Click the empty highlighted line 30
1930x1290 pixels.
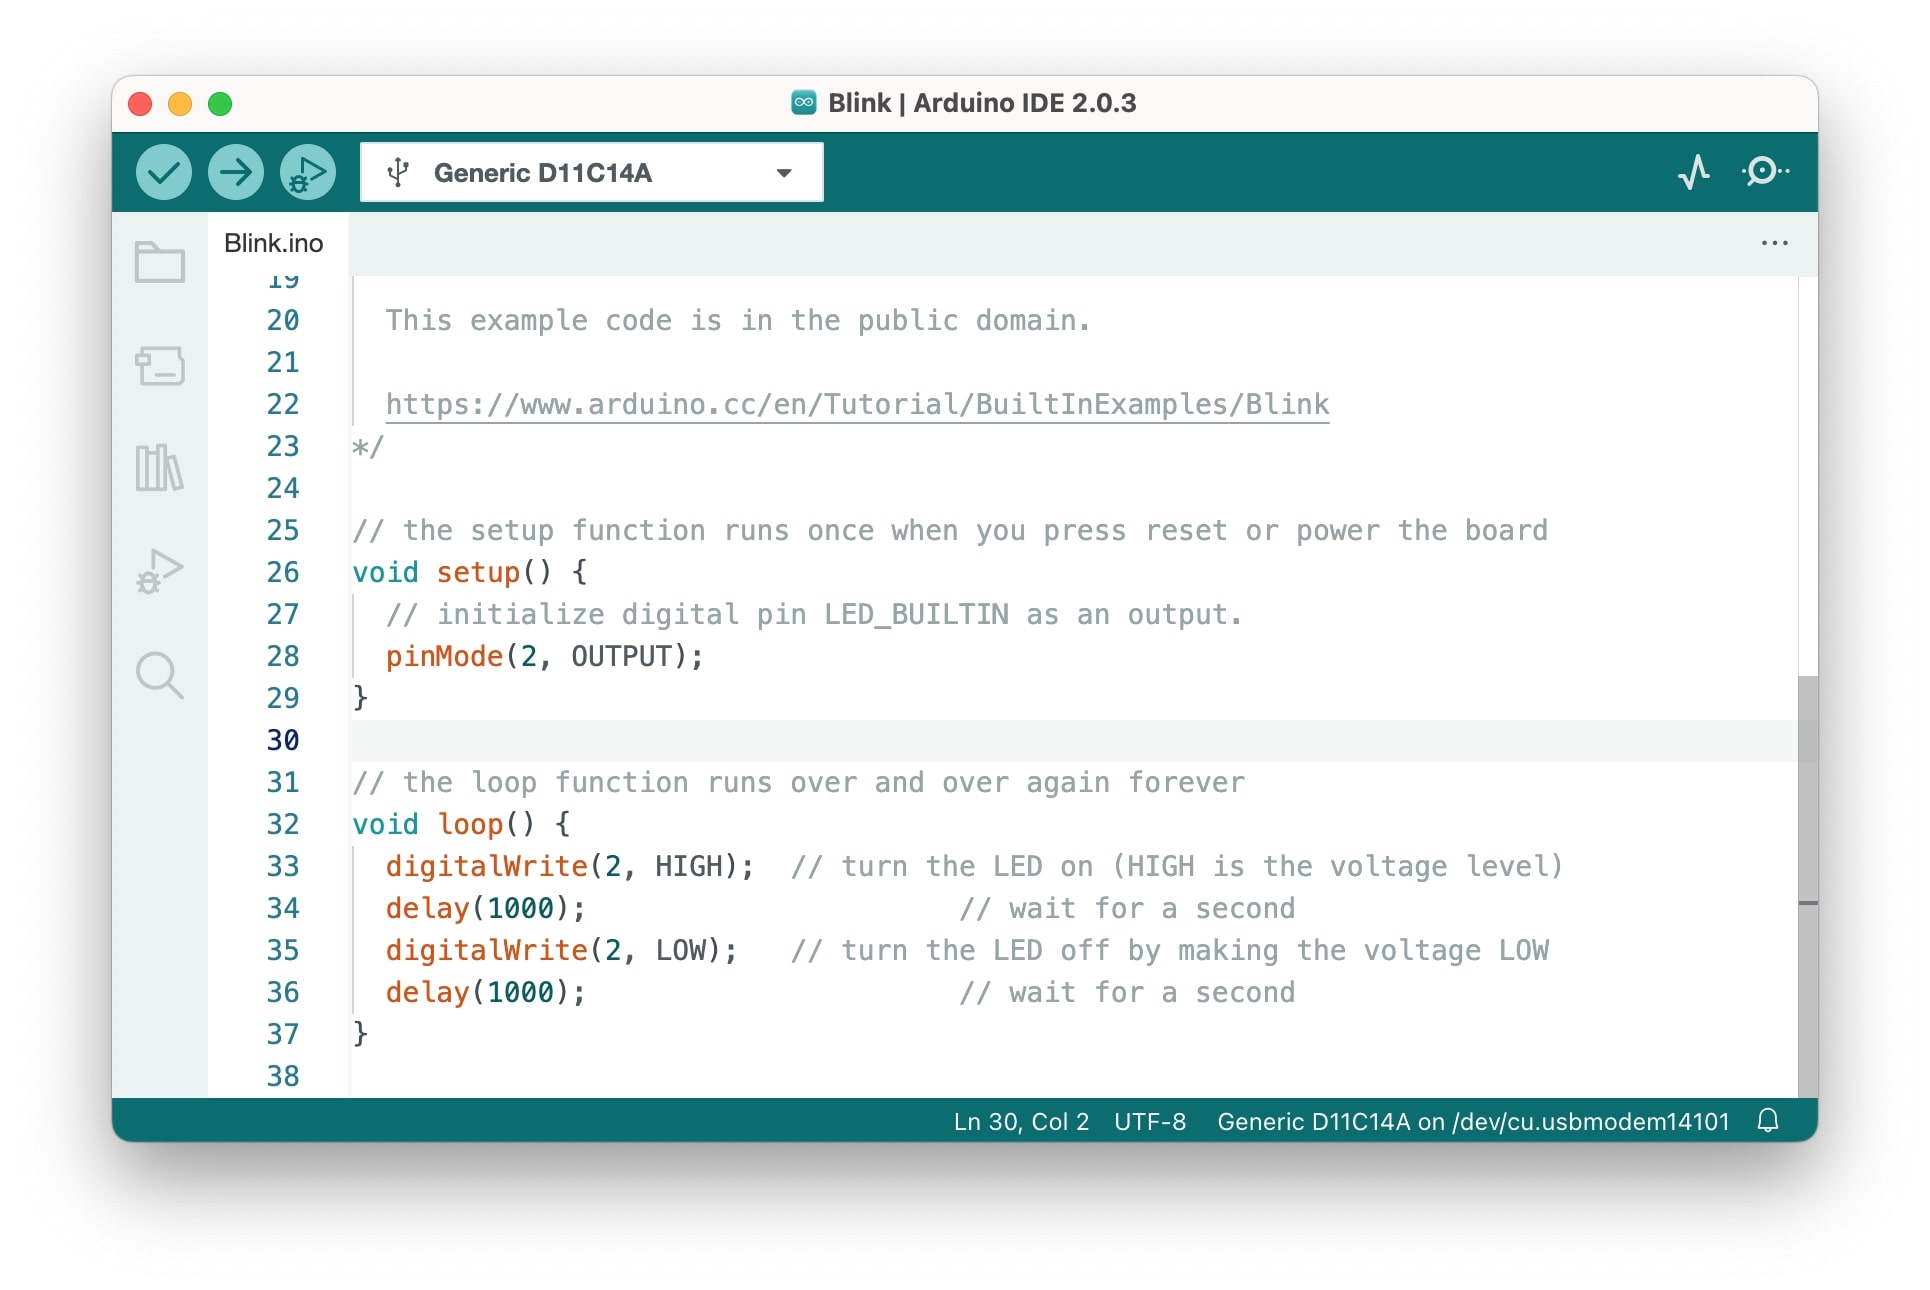1074,740
